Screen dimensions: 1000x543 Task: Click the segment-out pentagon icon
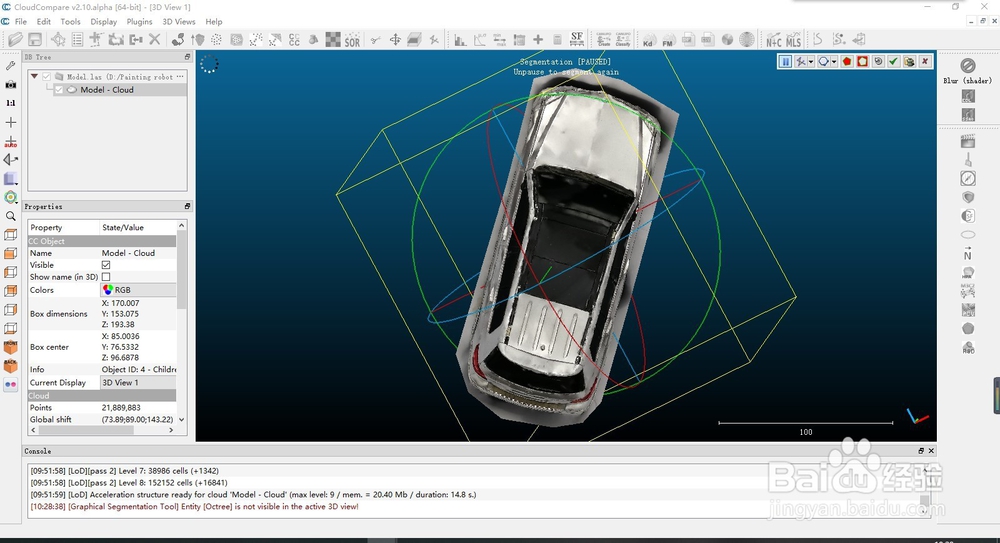point(862,61)
